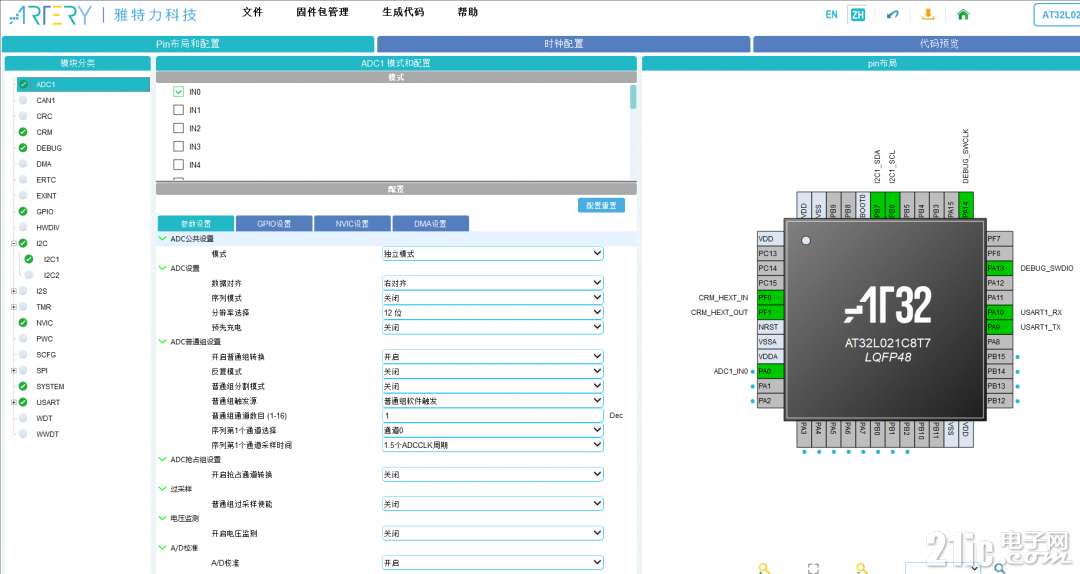The width and height of the screenshot is (1080, 574).
Task: Collapse the ADC公共设置 section
Action: click(x=163, y=238)
